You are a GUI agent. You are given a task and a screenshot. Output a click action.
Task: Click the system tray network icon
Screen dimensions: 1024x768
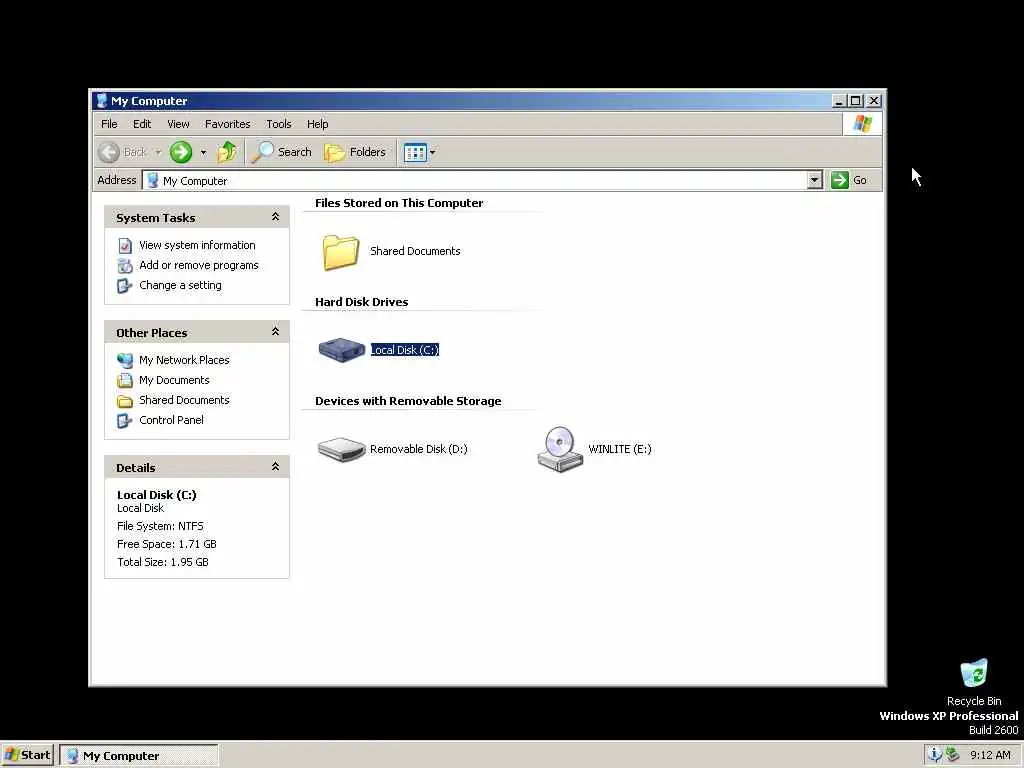(x=952, y=755)
